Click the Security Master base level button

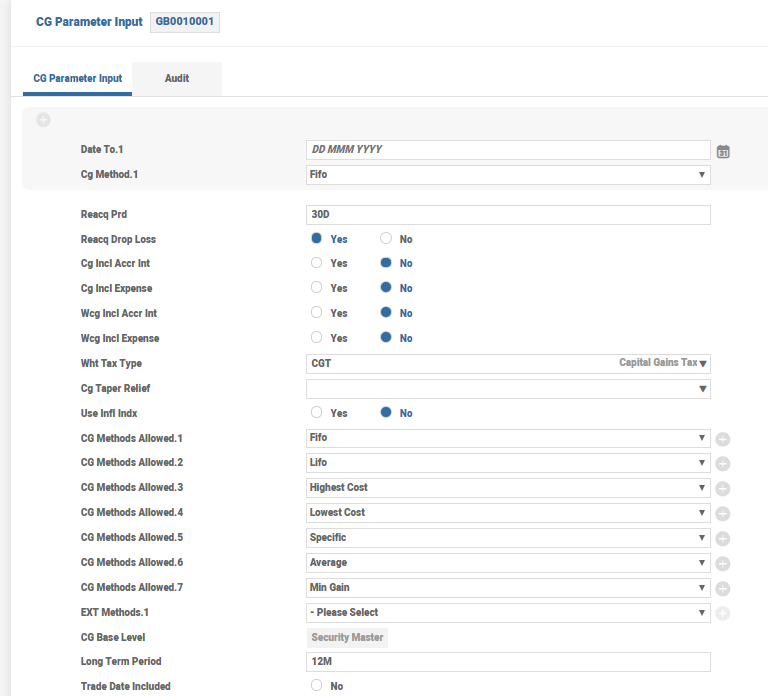tap(346, 637)
